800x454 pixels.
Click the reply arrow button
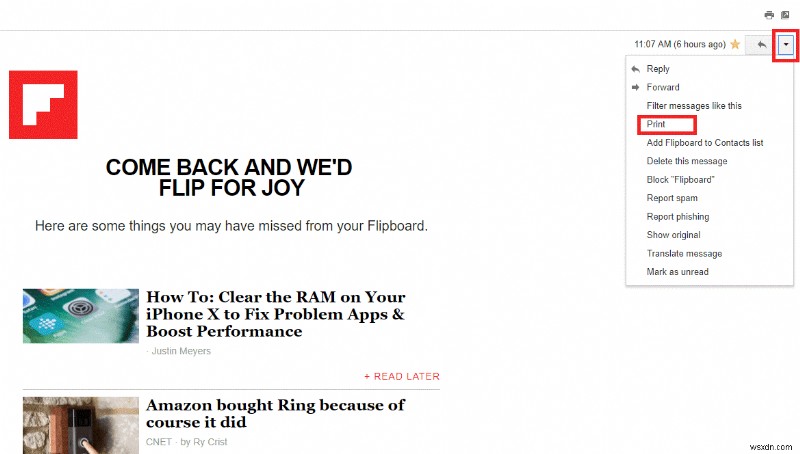click(x=762, y=44)
